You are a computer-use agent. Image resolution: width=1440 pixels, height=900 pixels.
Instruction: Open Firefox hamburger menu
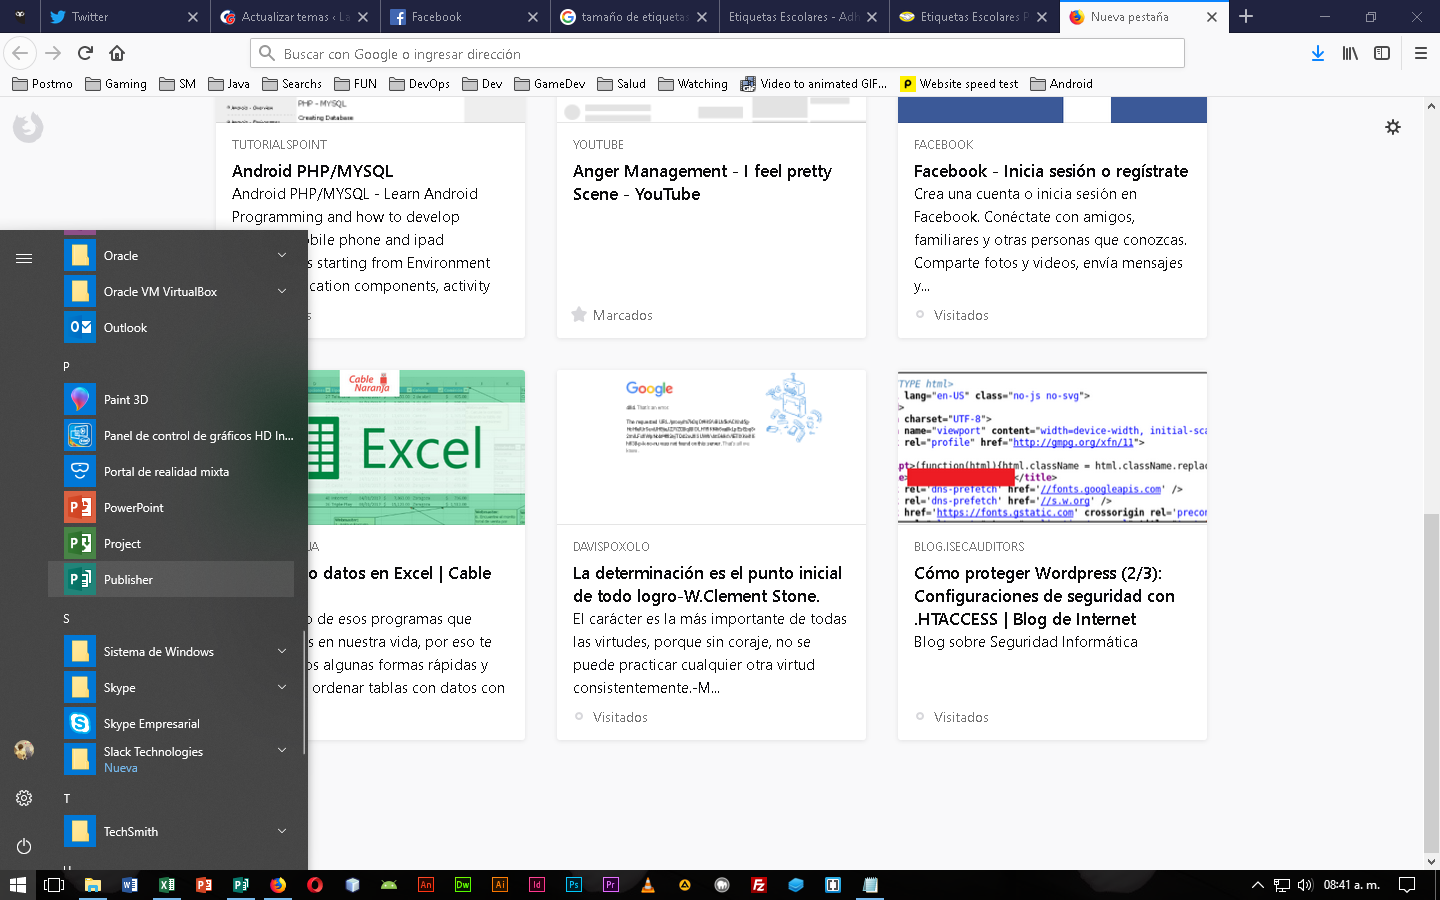pos(1420,53)
